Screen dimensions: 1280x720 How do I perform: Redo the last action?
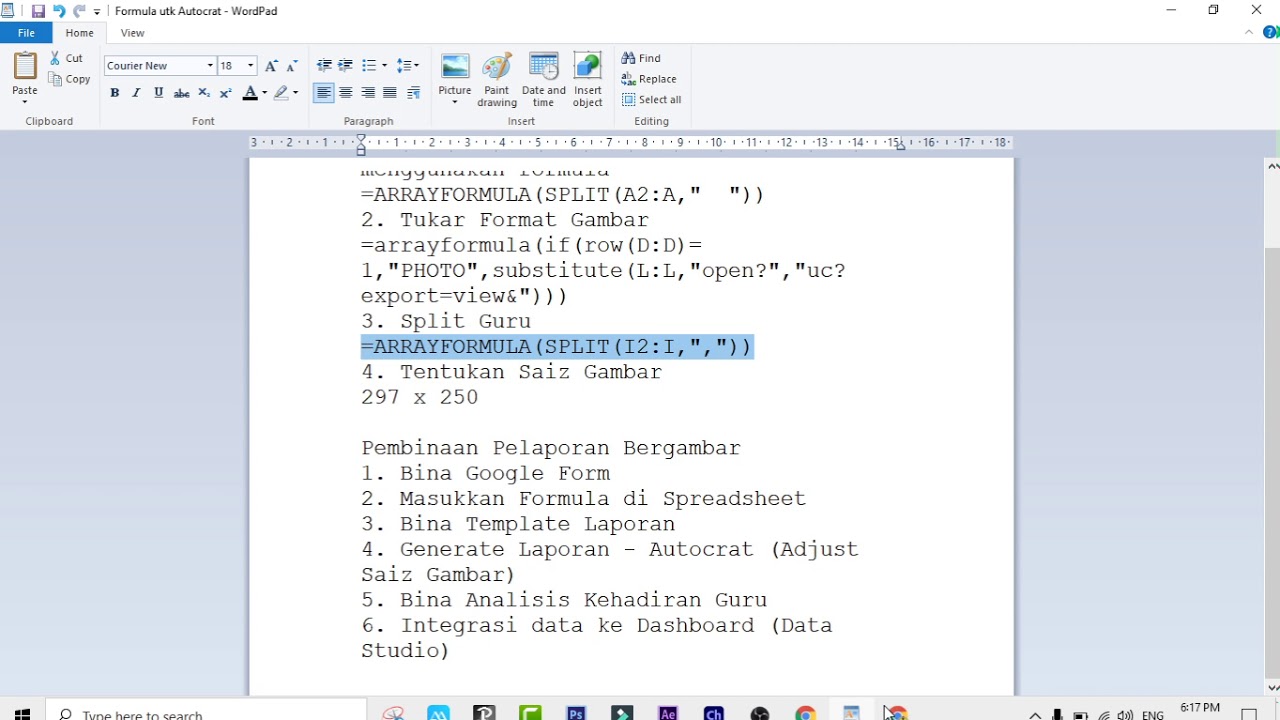tap(79, 11)
